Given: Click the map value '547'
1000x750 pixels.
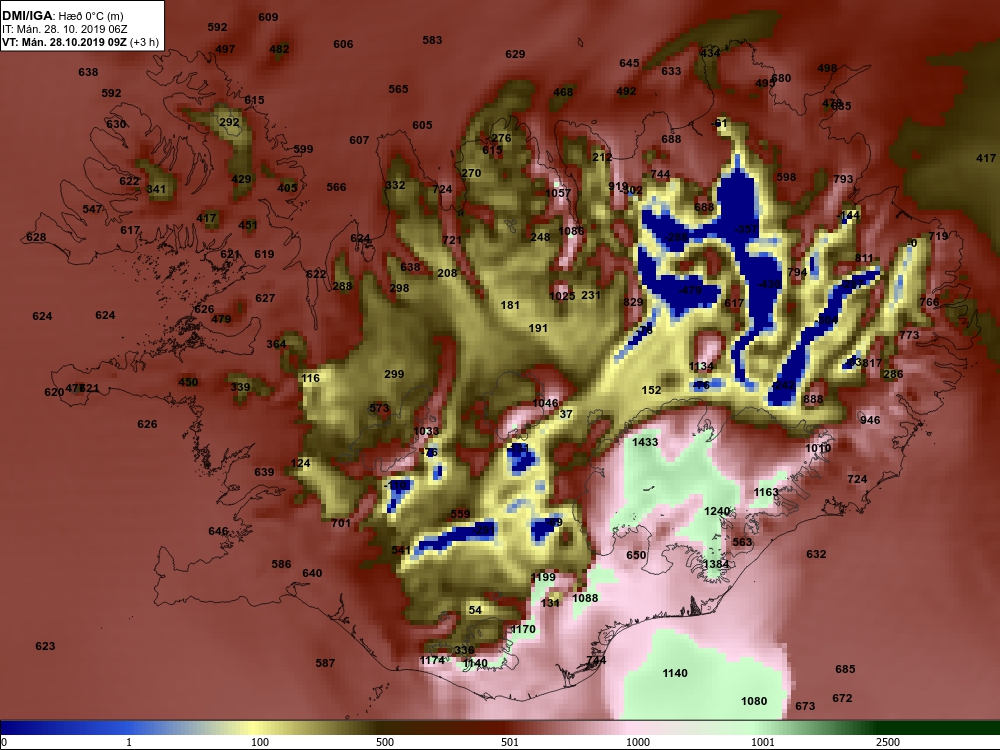Looking at the screenshot, I should pyautogui.click(x=92, y=209).
